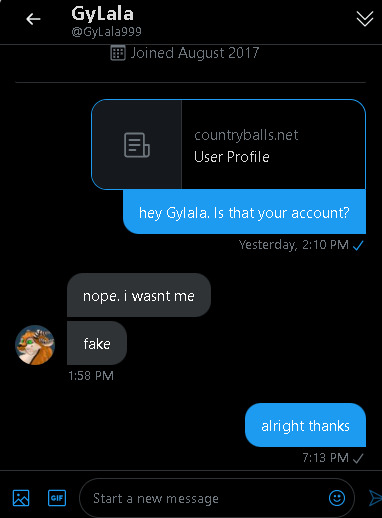Click the 1:58 PM timestamp
Screen dimensions: 382x518
tap(91, 376)
